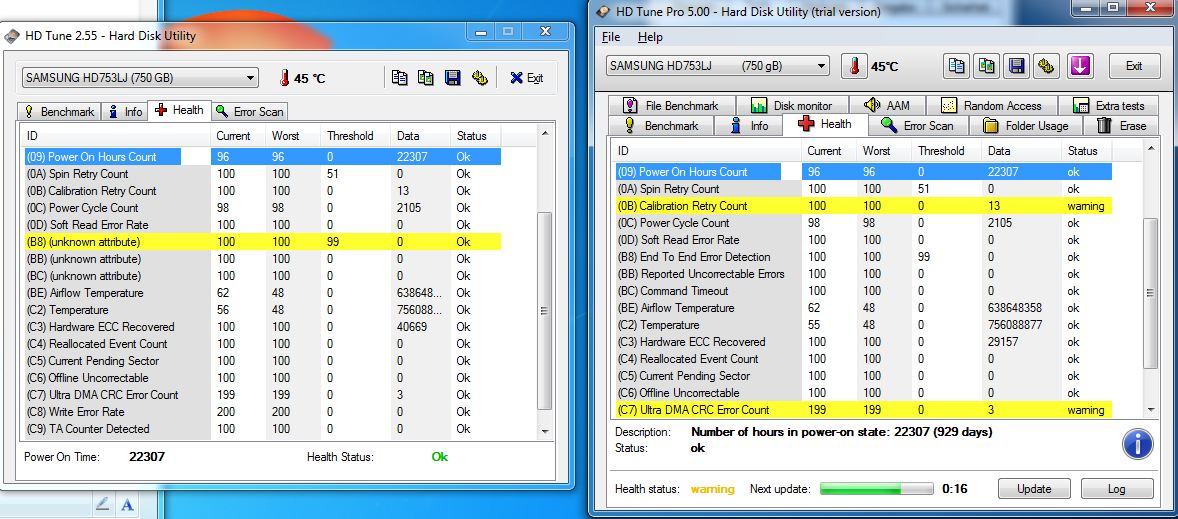
Task: Click Exit in the HD Tune 2.55 toolbar
Action: (527, 77)
